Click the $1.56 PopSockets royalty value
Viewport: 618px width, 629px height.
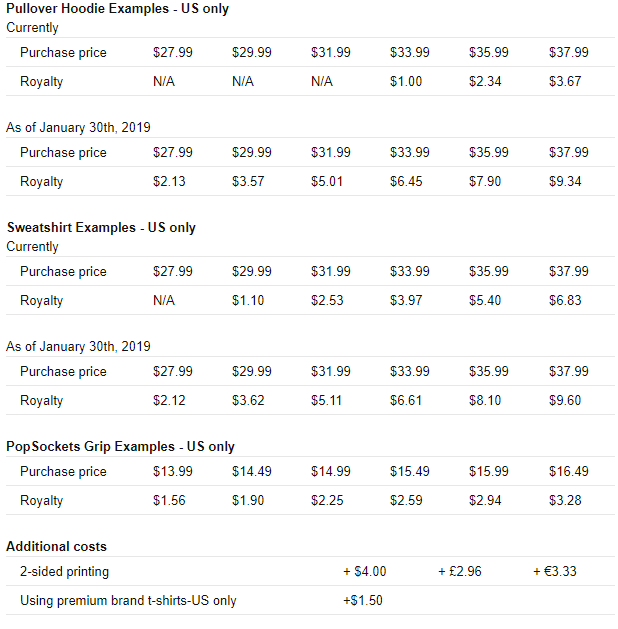pyautogui.click(x=169, y=500)
